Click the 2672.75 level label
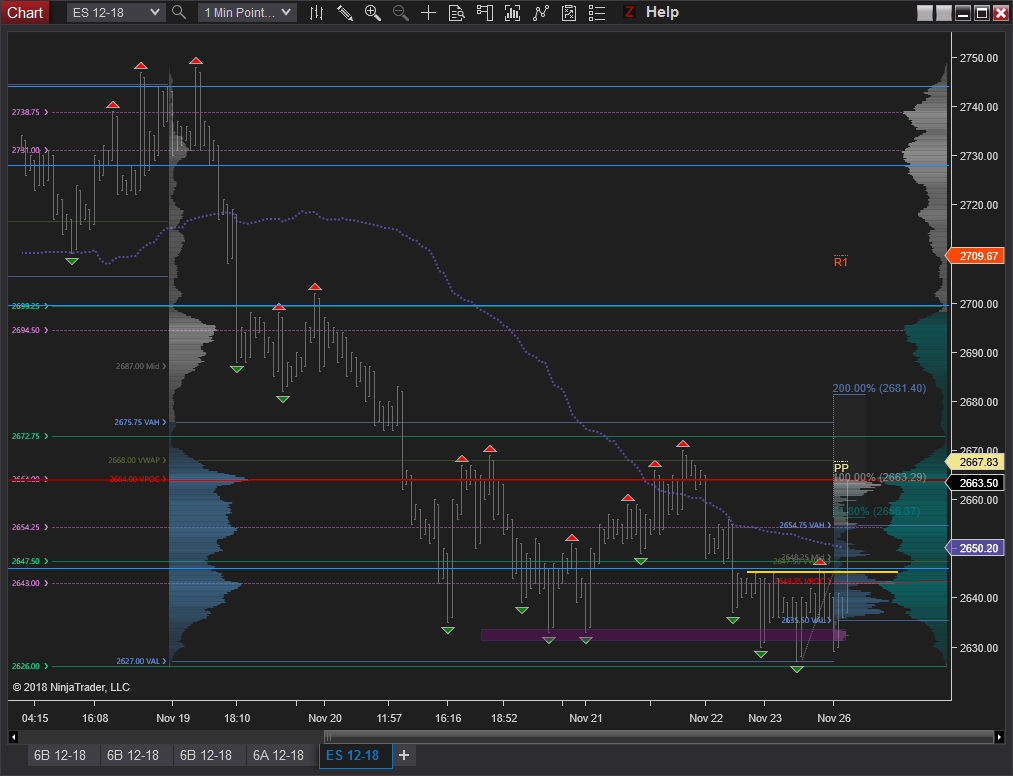The height and width of the screenshot is (776, 1013). click(x=30, y=437)
